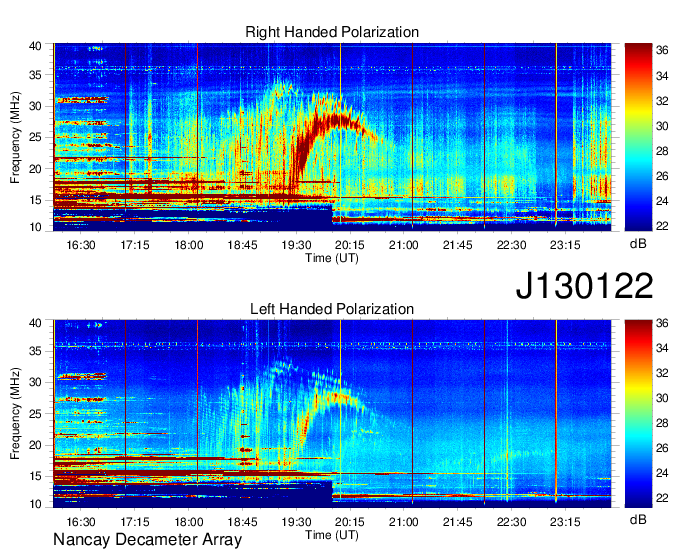Click the '21:45' tick on top time axis
680x552 pixels.
(x=458, y=245)
